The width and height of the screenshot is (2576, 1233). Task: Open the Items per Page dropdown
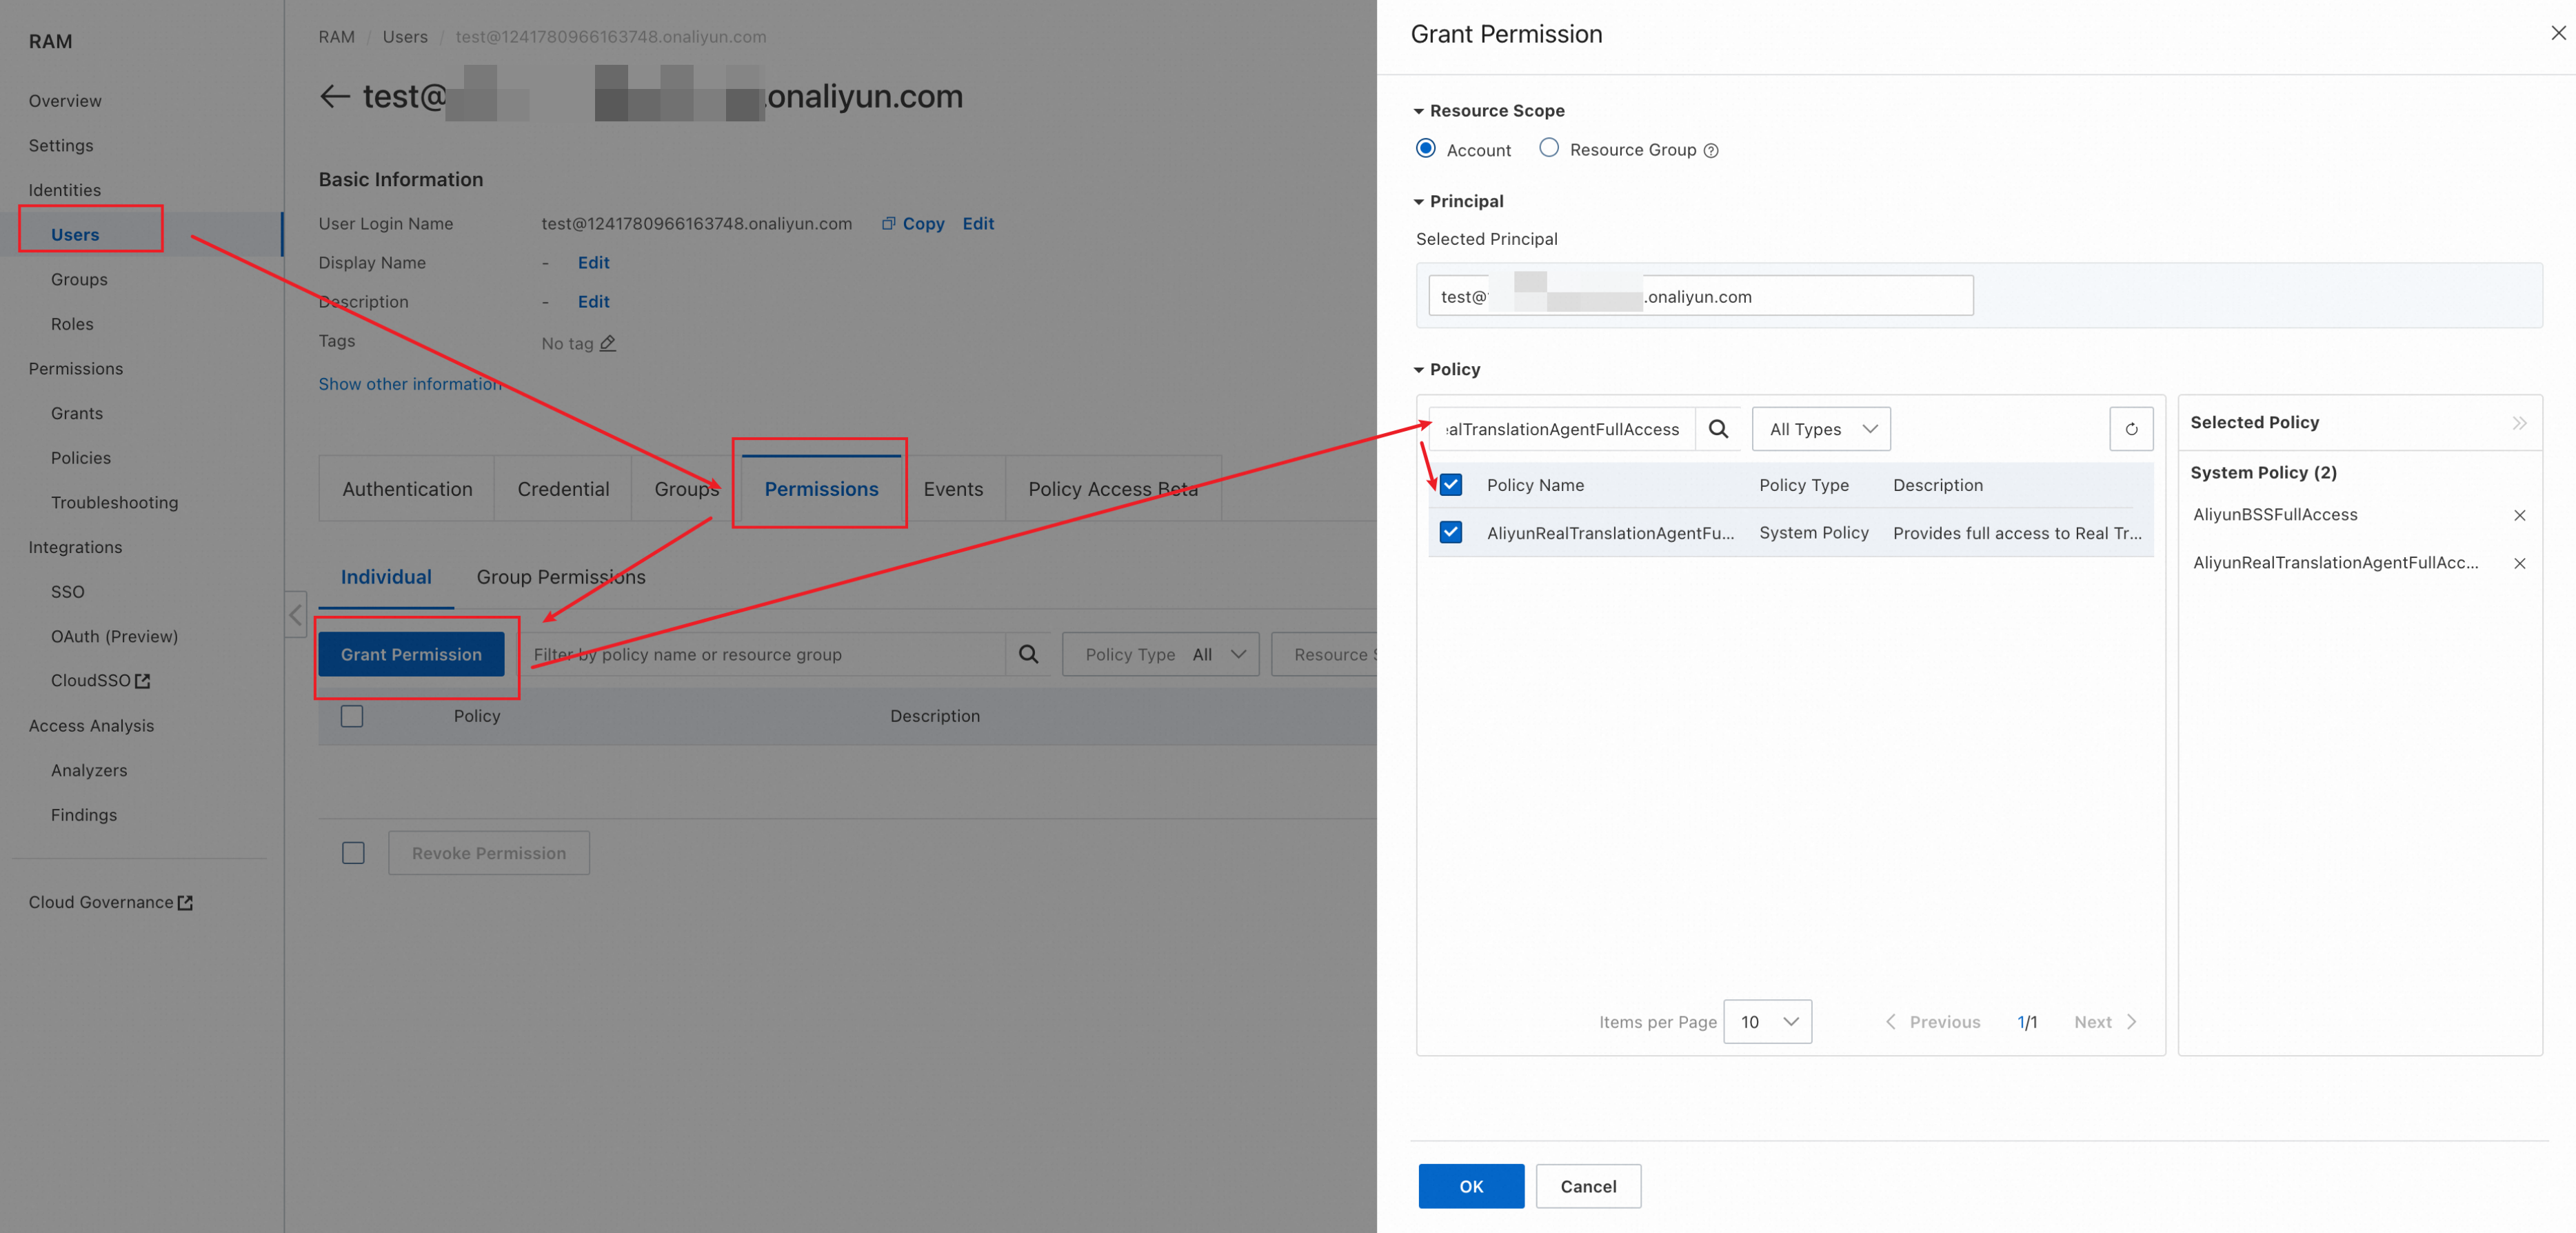pos(1767,1022)
